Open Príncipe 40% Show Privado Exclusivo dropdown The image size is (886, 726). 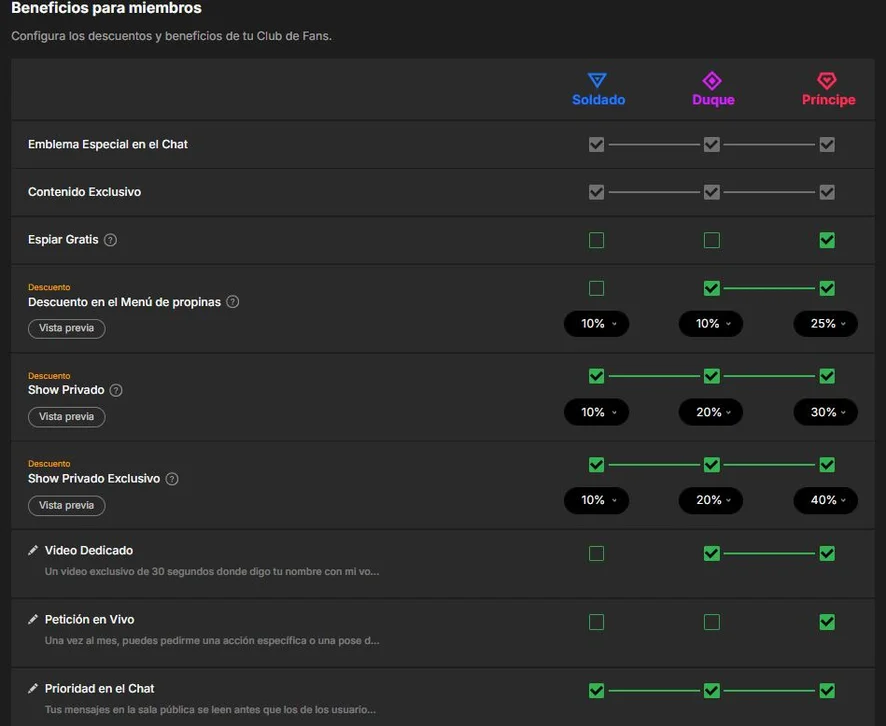(826, 500)
